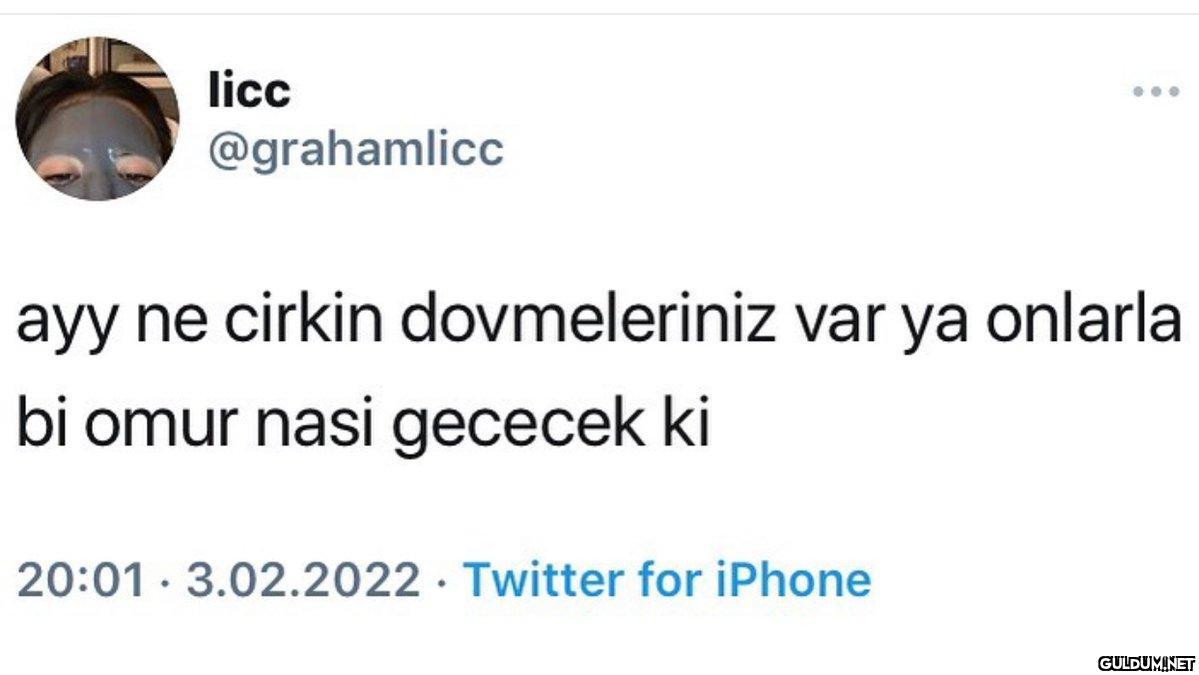Click the 20:01 timestamp

point(83,579)
